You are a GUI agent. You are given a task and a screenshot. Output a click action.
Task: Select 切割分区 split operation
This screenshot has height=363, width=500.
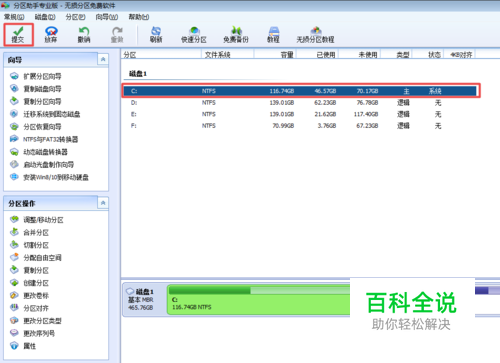[29, 245]
